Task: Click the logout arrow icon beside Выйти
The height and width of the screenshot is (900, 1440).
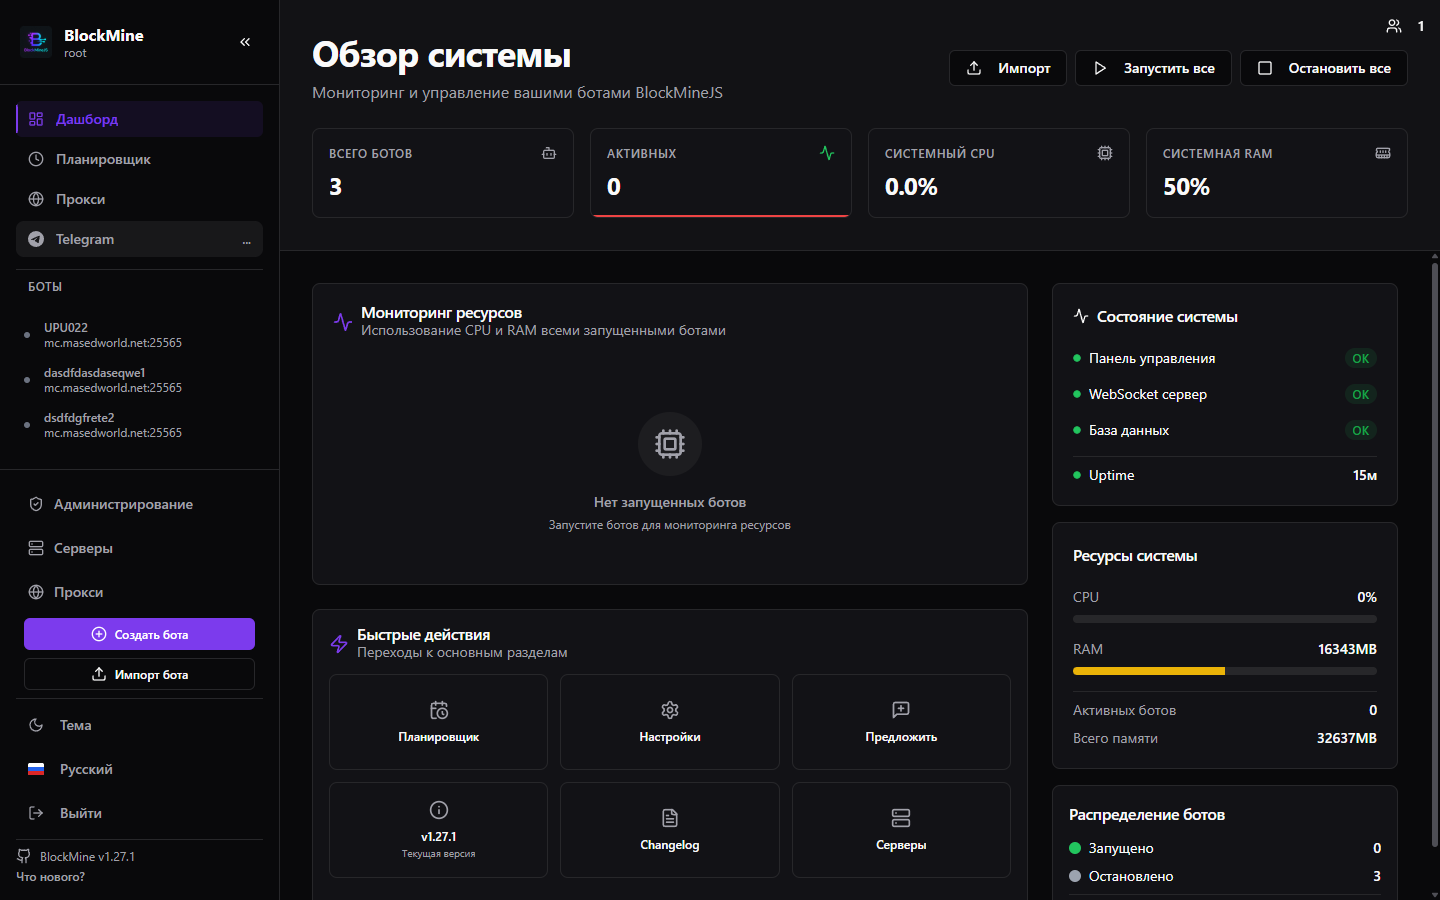Action: 36,813
